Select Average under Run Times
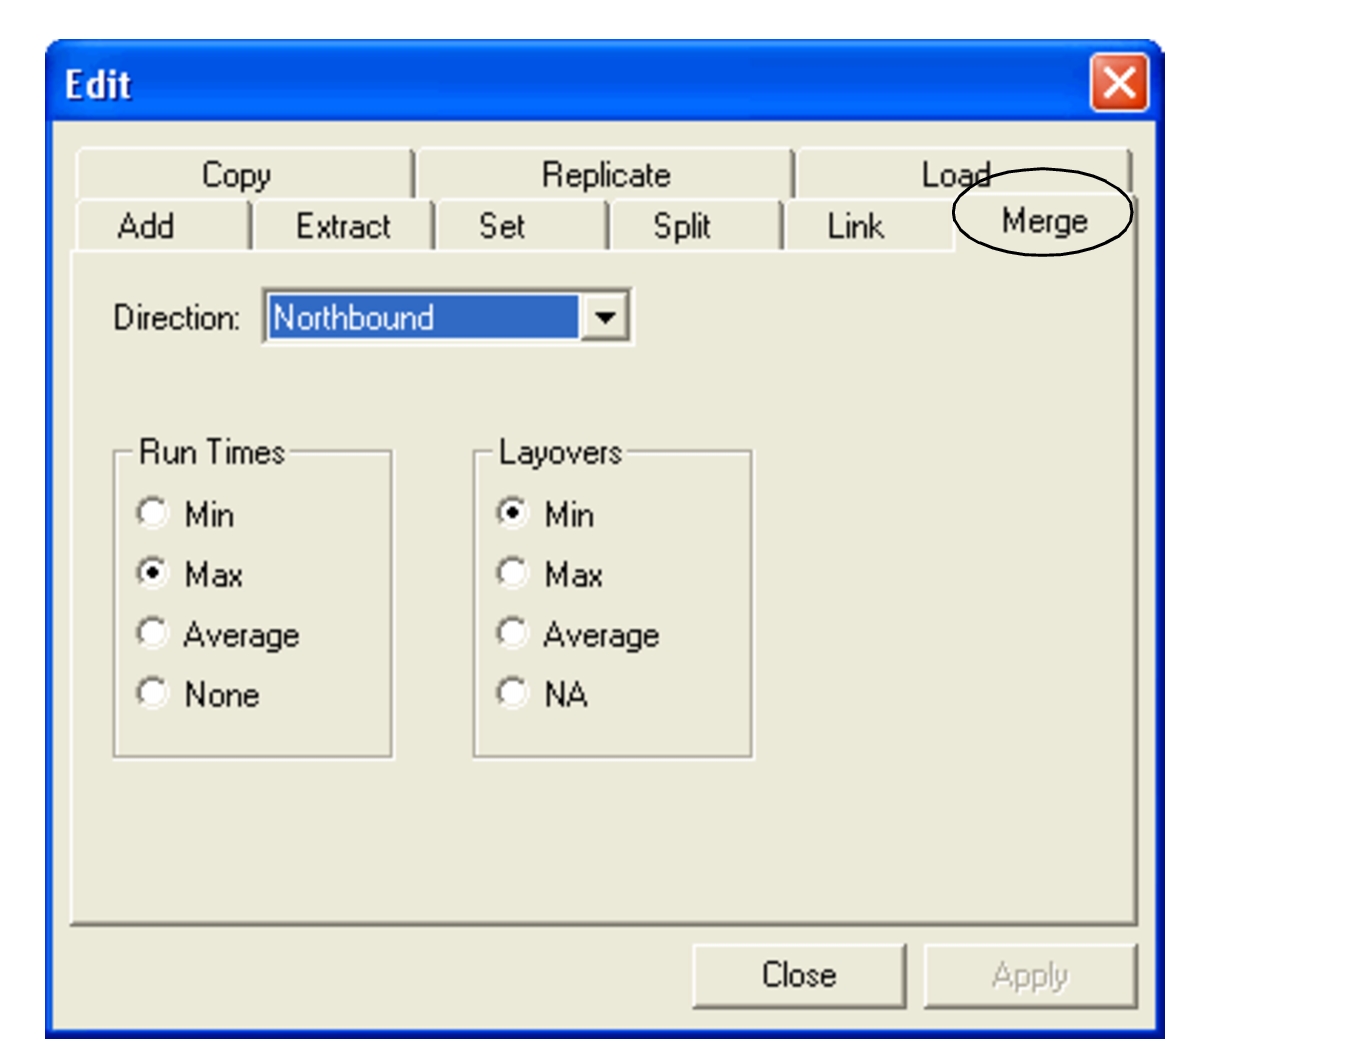1345x1052 pixels. click(x=151, y=633)
